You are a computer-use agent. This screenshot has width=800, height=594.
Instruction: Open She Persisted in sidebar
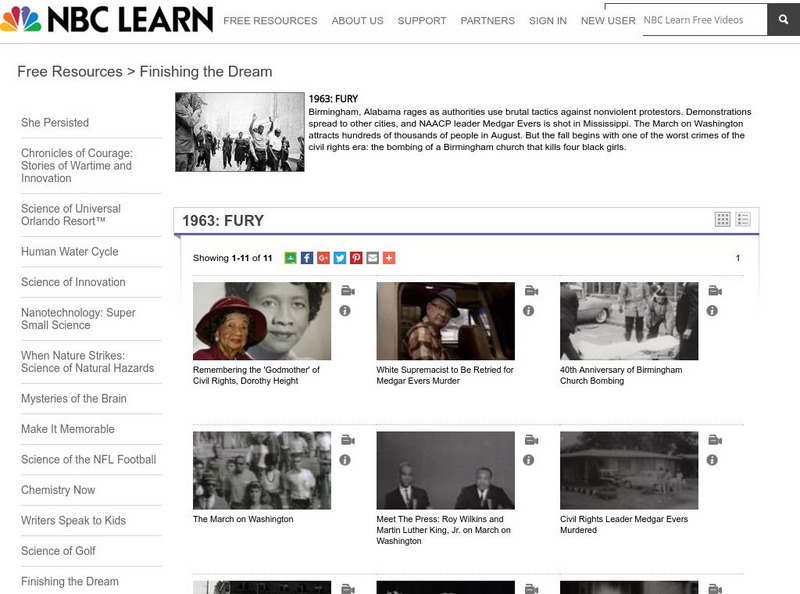point(55,122)
